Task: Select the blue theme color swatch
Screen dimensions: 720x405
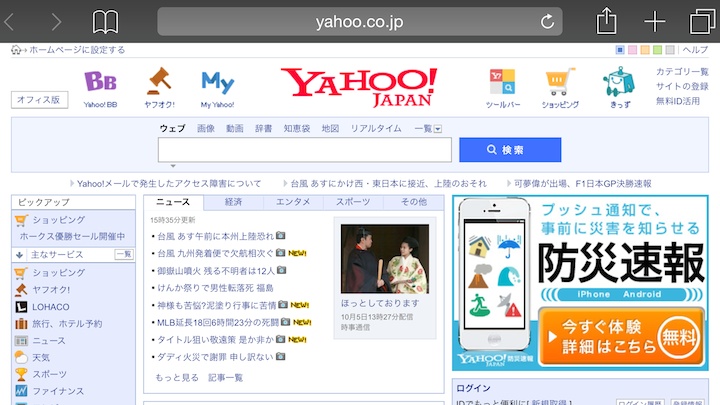Action: coord(619,50)
